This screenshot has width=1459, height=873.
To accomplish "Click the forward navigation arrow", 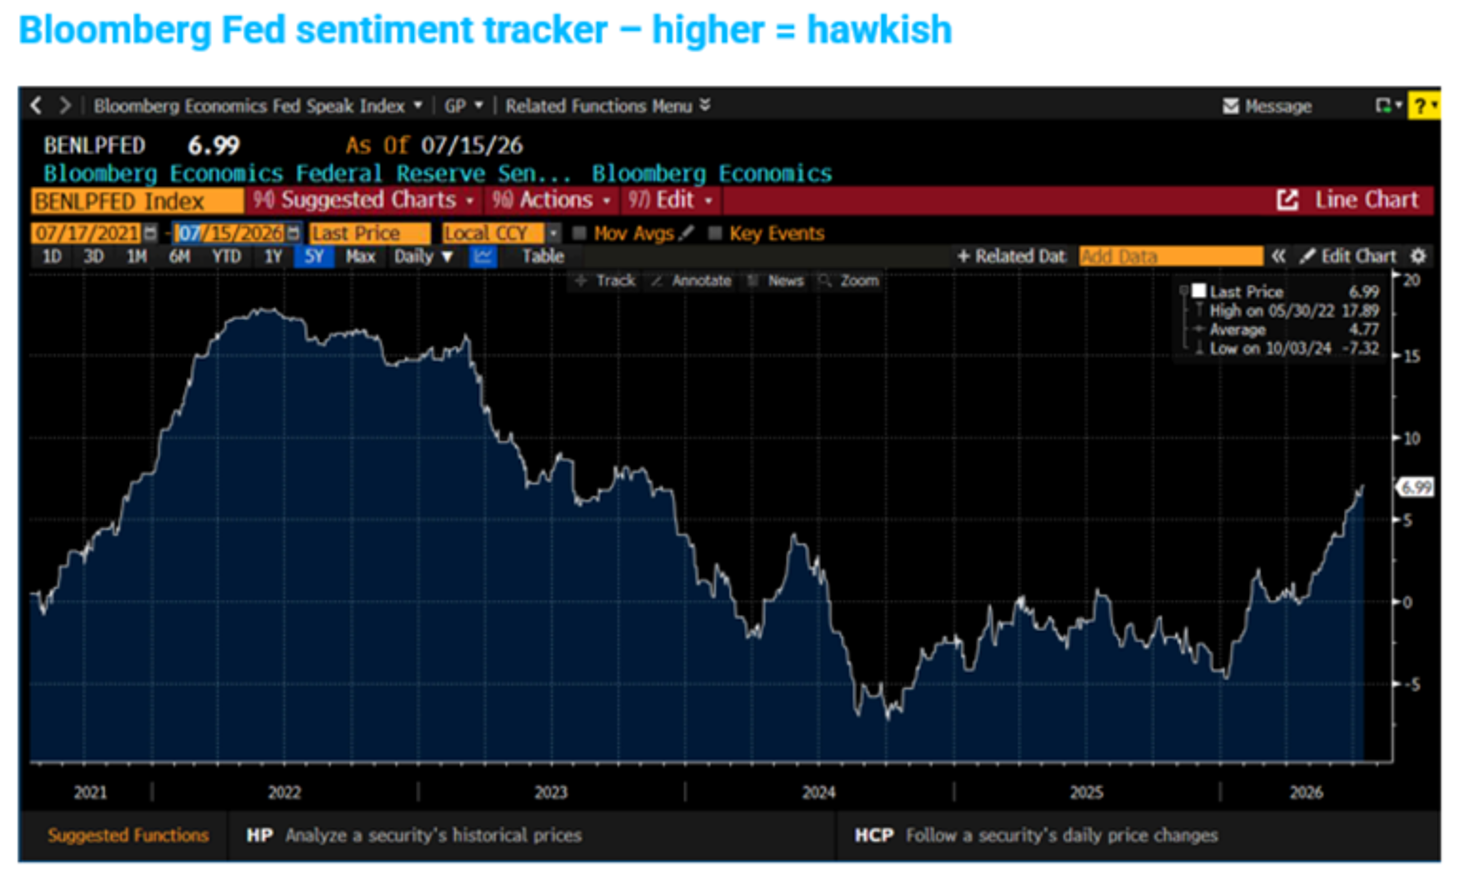I will (65, 105).
